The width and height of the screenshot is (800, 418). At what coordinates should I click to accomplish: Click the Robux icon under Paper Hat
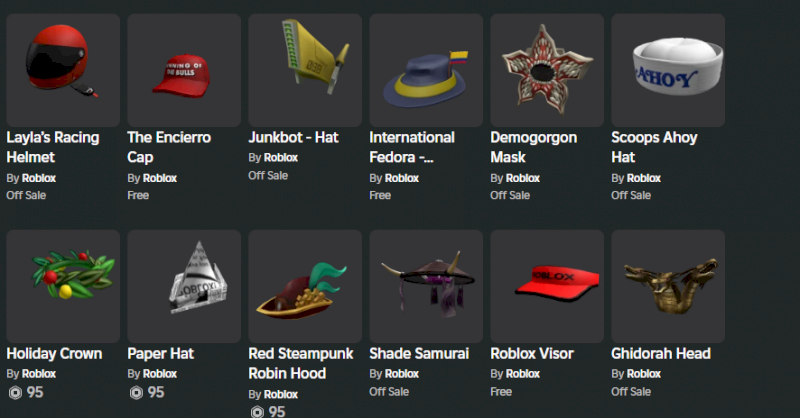pos(136,392)
